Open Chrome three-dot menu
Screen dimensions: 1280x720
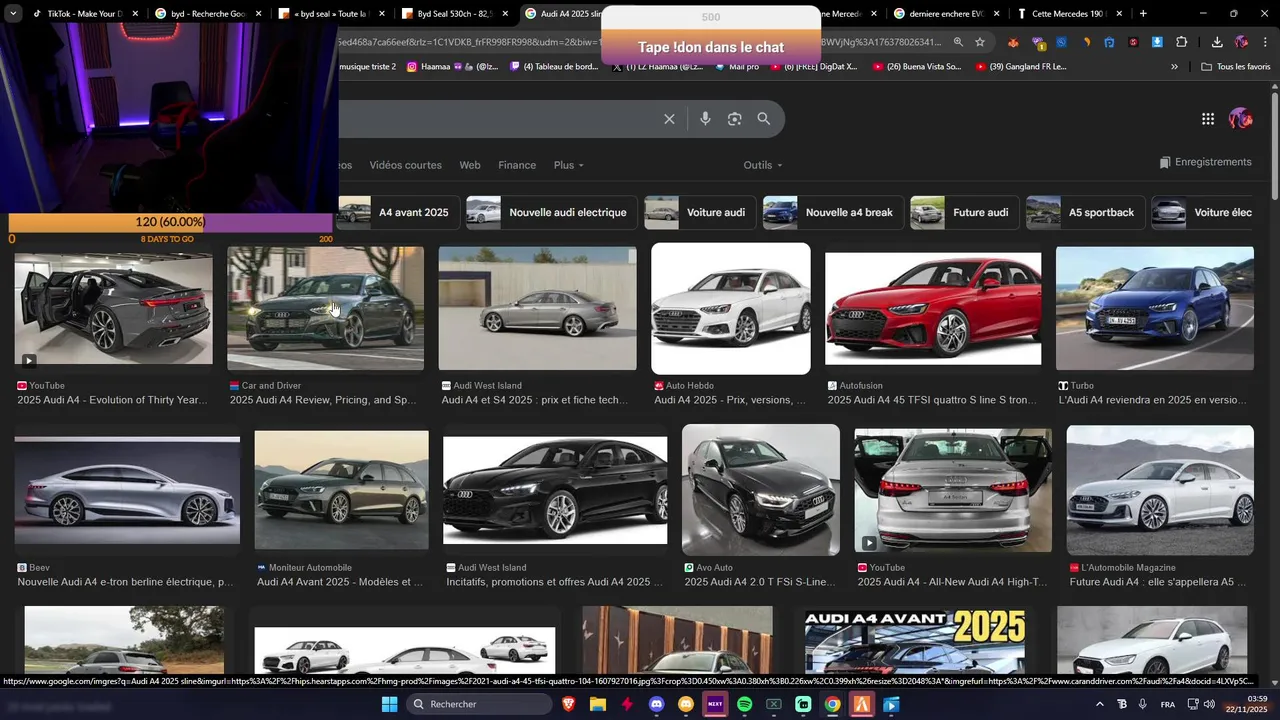point(1265,42)
